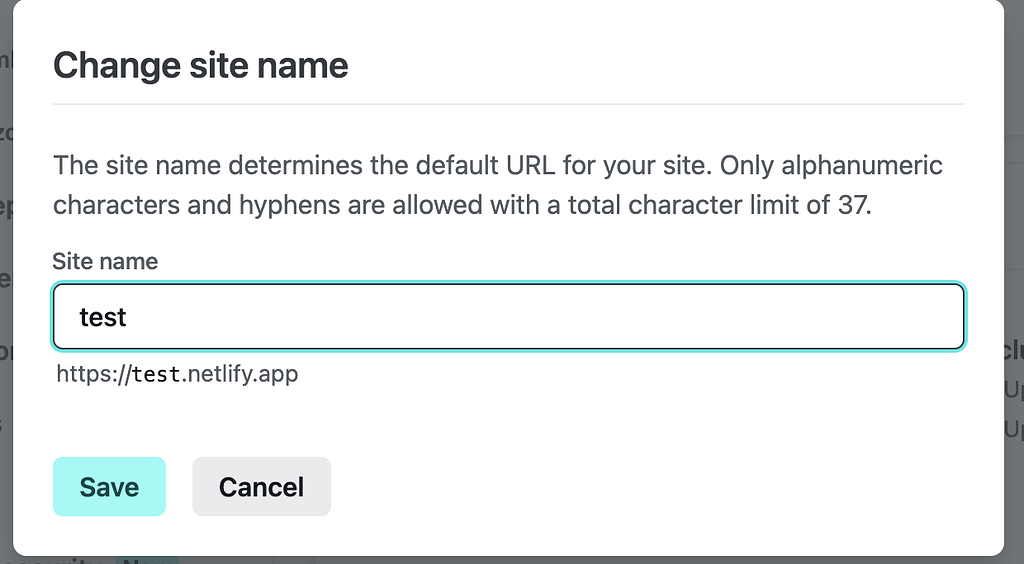Click the "https://" prefix below the field
This screenshot has width=1024, height=564.
(94, 375)
